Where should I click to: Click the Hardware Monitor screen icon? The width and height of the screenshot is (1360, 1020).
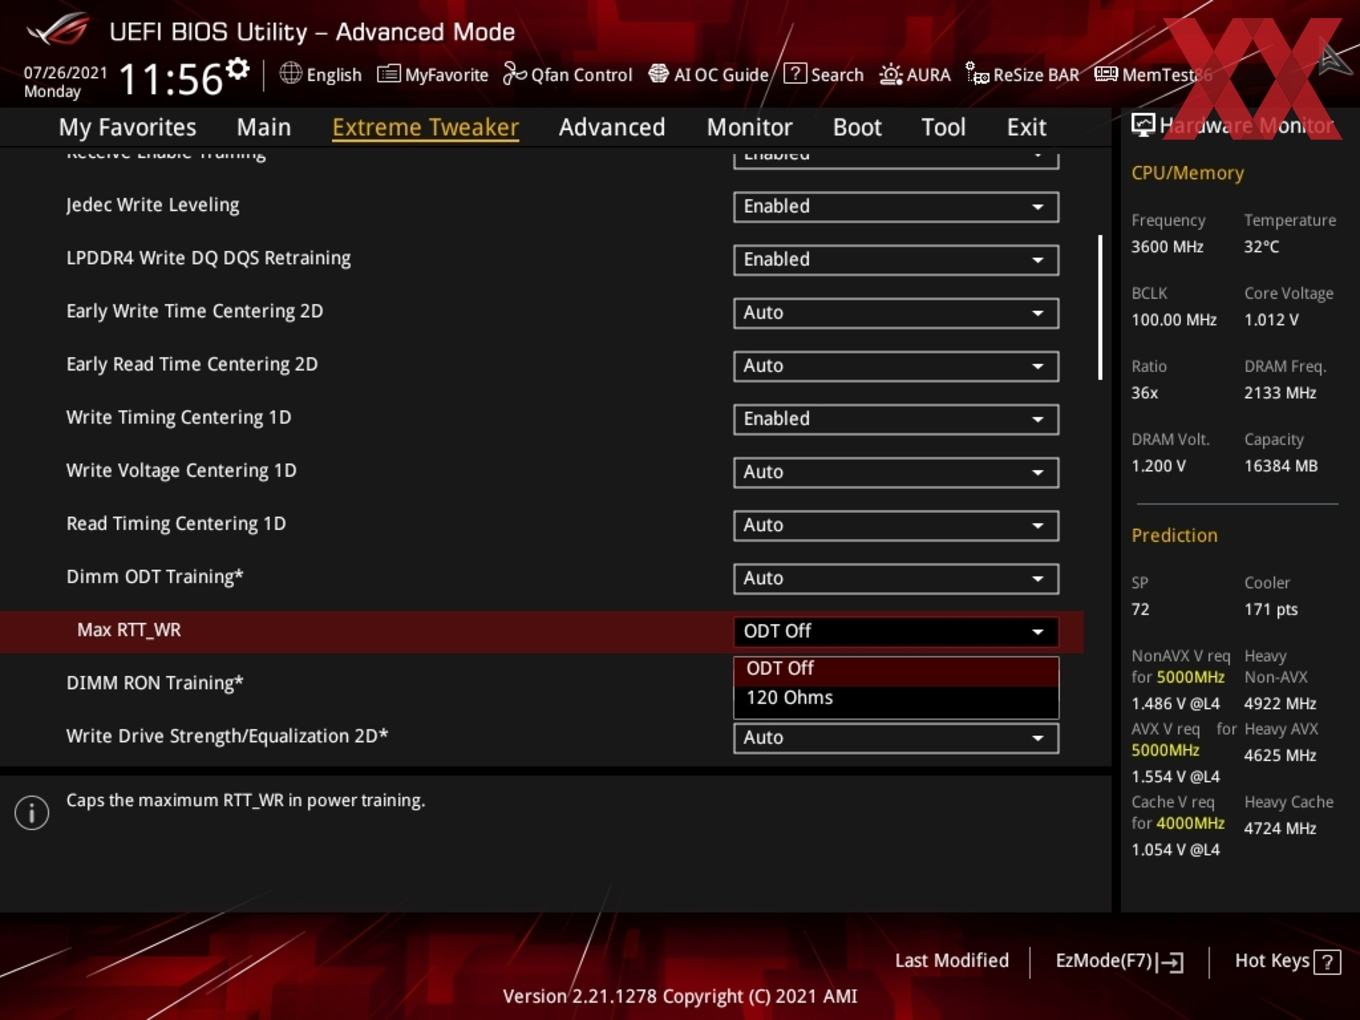1142,125
